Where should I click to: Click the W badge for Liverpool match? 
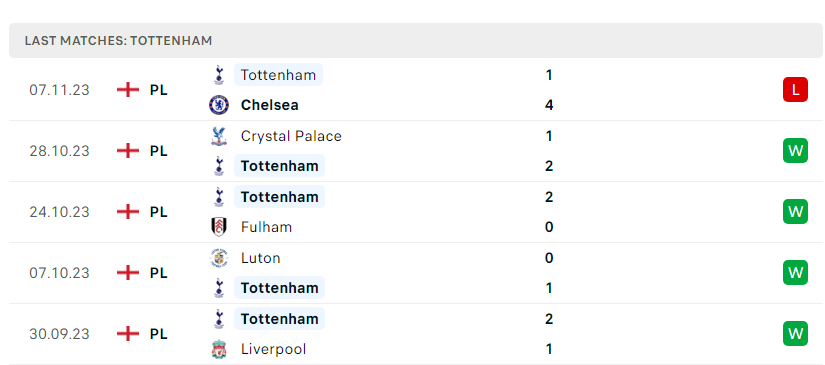[x=795, y=334]
